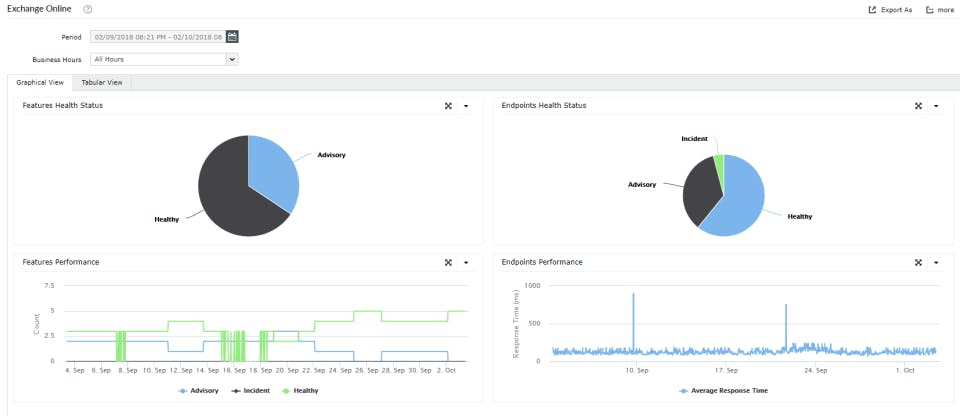This screenshot has height=416, width=960.
Task: Toggle Healthy series in Features Performance legend
Action: (x=300, y=390)
